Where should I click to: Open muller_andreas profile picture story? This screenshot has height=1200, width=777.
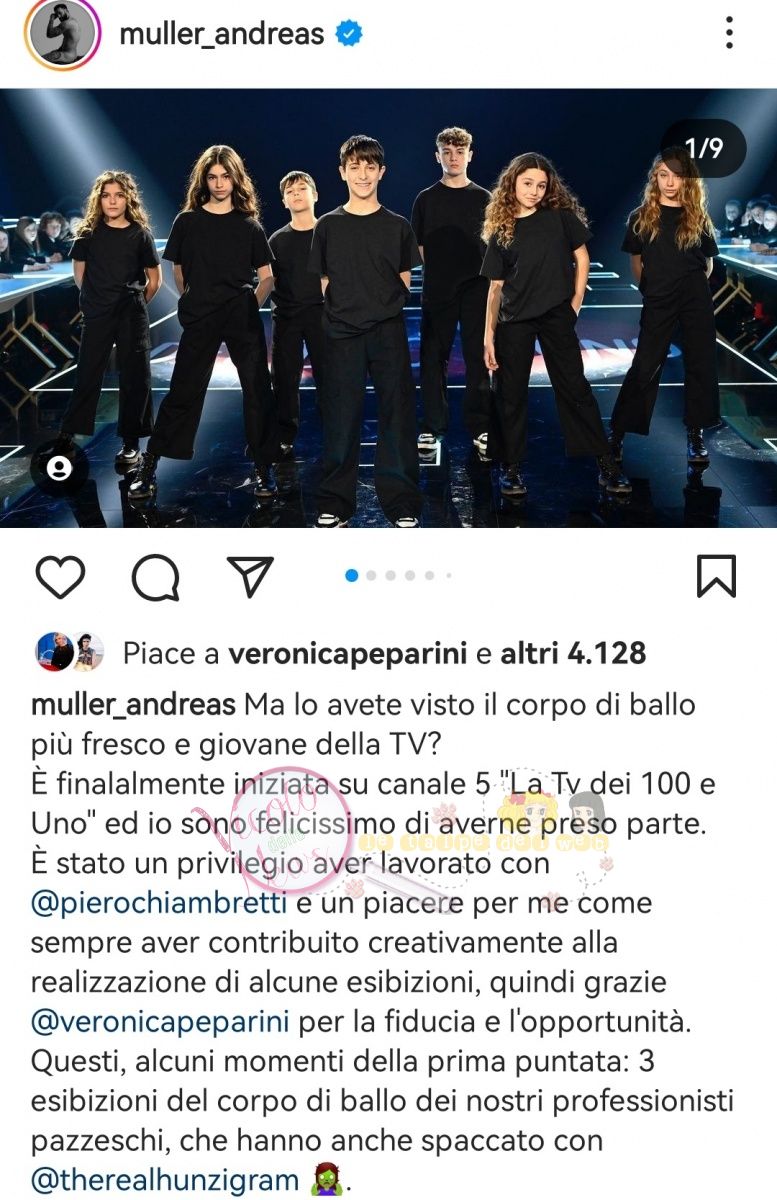63,33
